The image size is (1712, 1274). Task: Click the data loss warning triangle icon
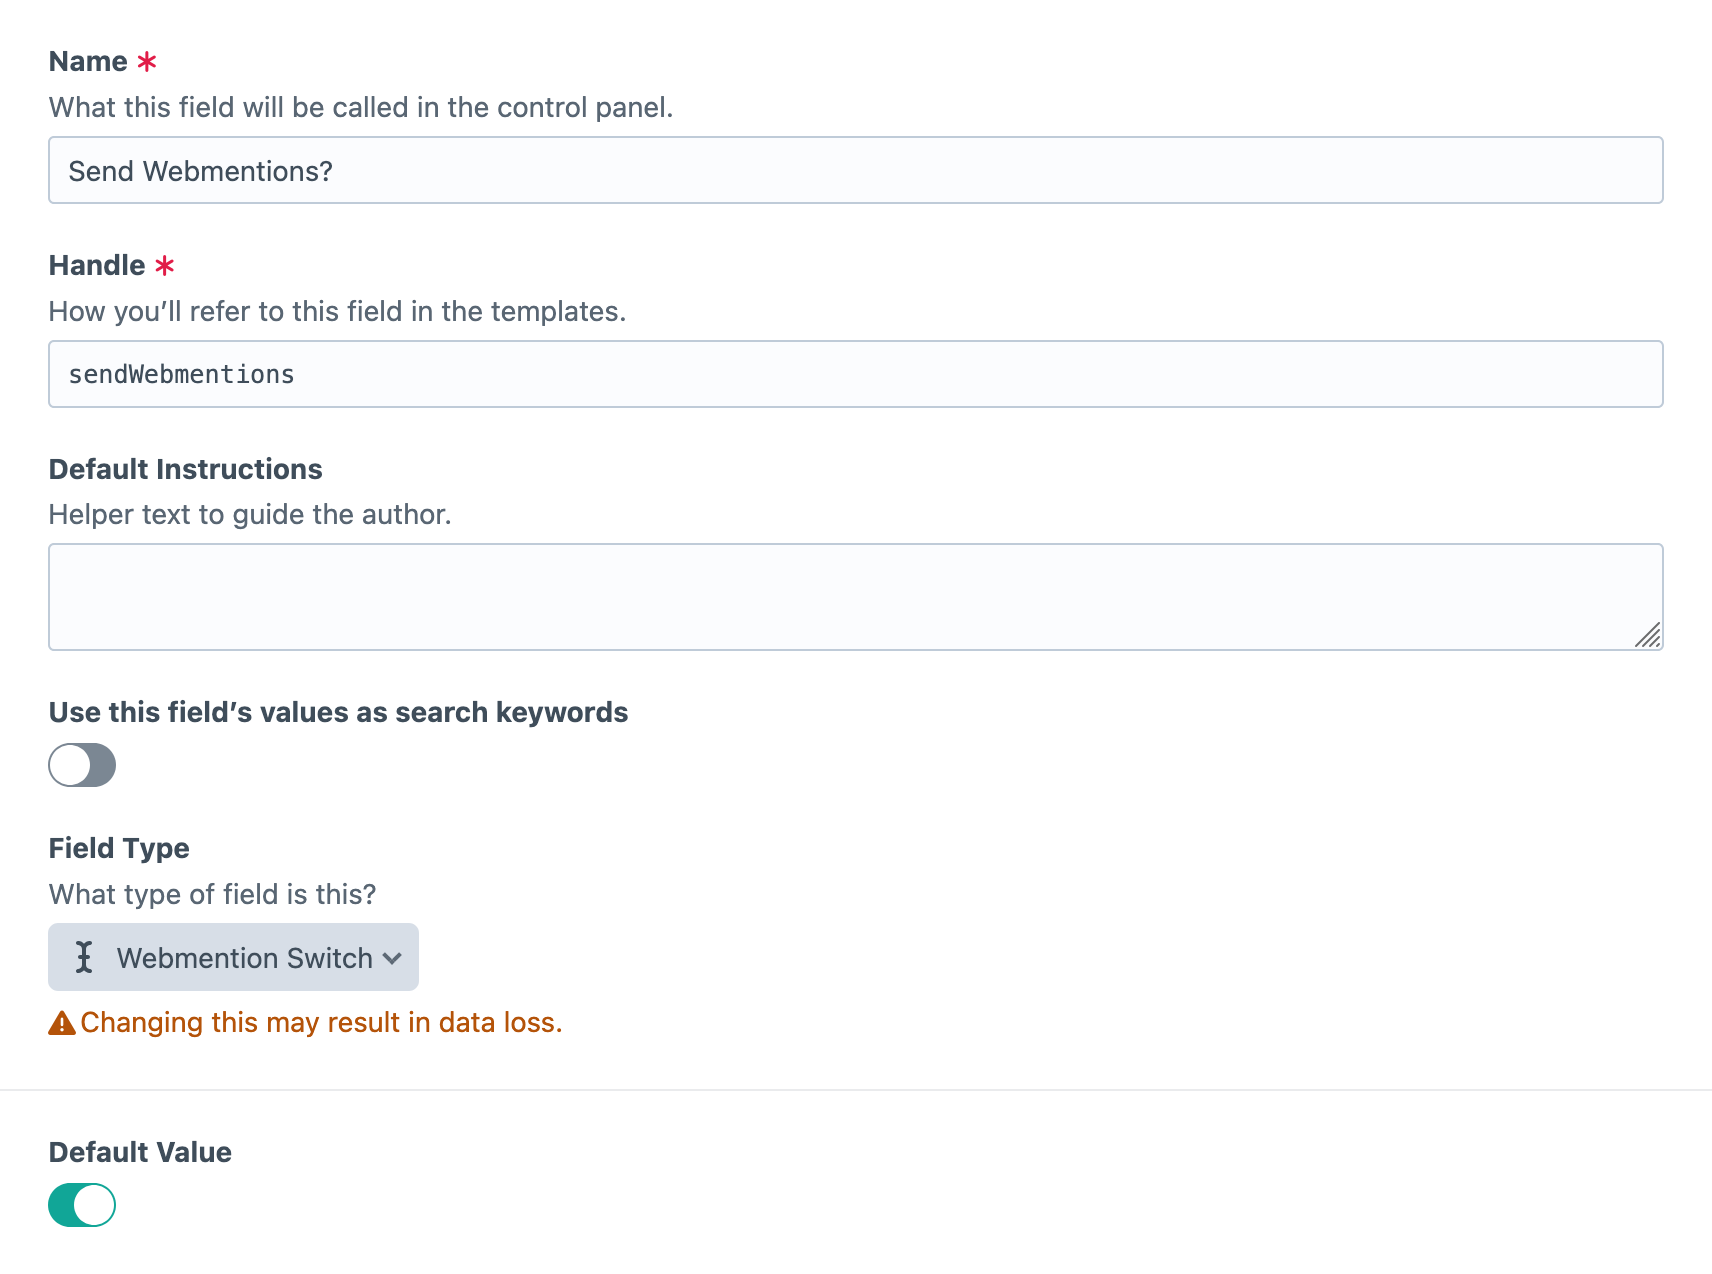[62, 1023]
